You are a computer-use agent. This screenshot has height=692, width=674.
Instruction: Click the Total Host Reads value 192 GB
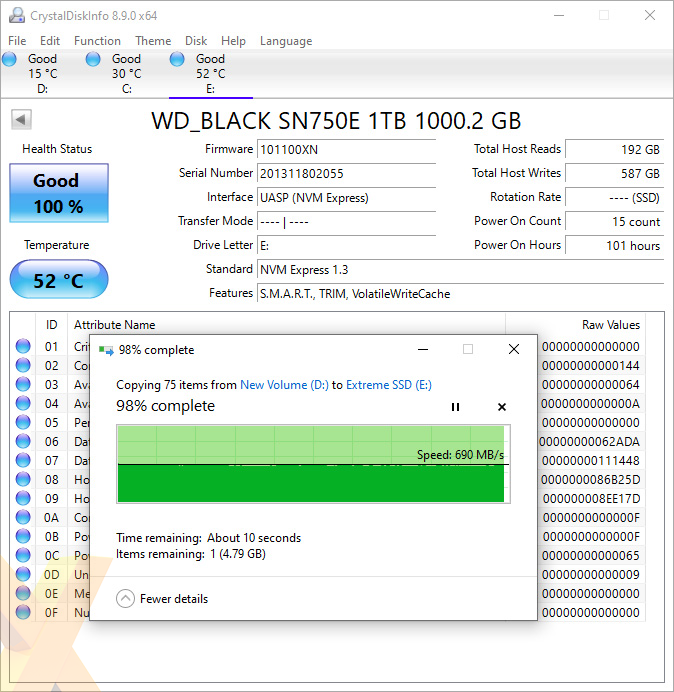pyautogui.click(x=614, y=150)
